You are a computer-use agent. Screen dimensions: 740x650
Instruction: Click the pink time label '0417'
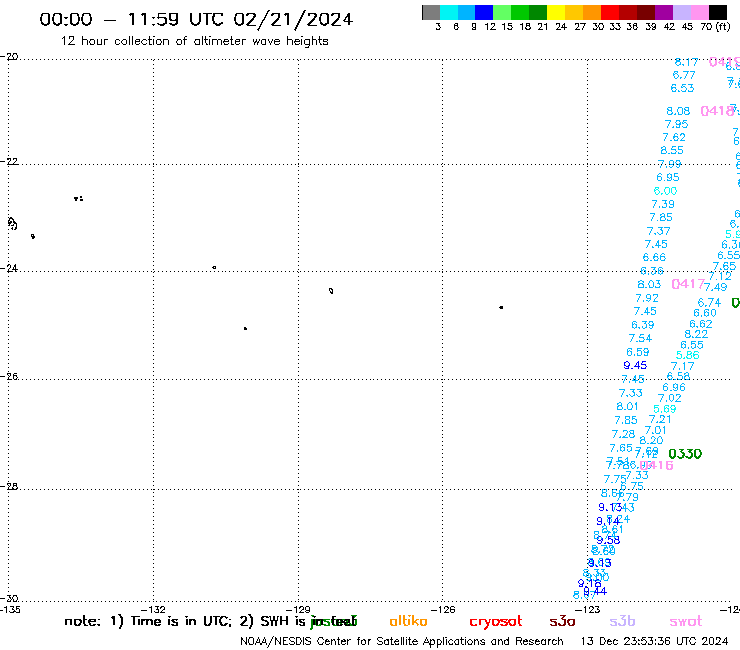tap(688, 284)
